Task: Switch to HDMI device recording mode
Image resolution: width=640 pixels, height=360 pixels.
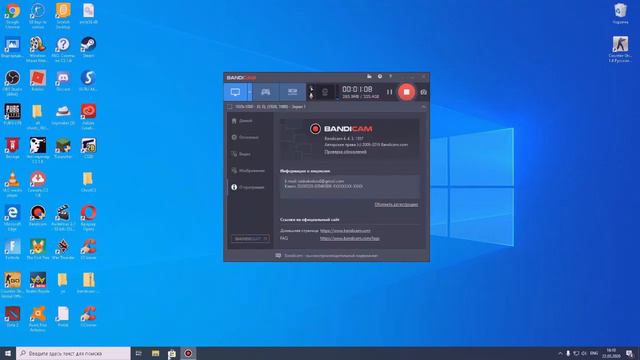Action: [x=293, y=92]
